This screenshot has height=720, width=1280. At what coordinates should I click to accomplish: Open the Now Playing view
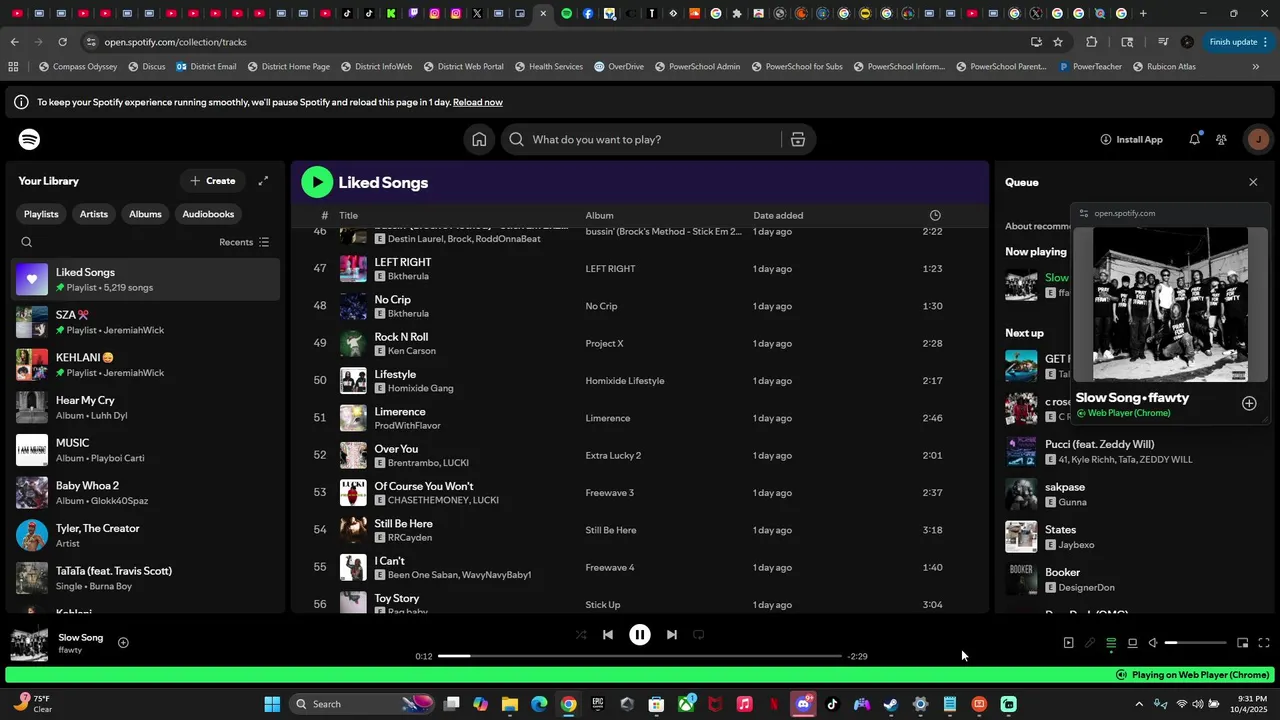click(1068, 643)
